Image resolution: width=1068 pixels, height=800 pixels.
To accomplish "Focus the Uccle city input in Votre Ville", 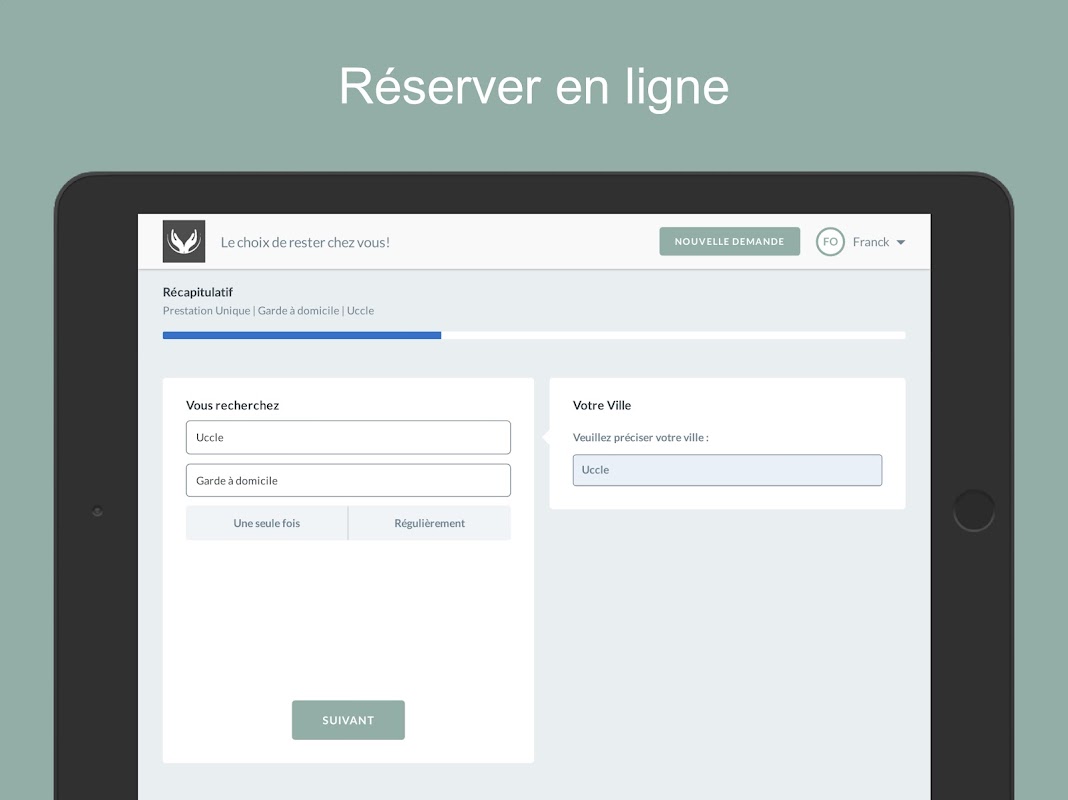I will (x=727, y=470).
